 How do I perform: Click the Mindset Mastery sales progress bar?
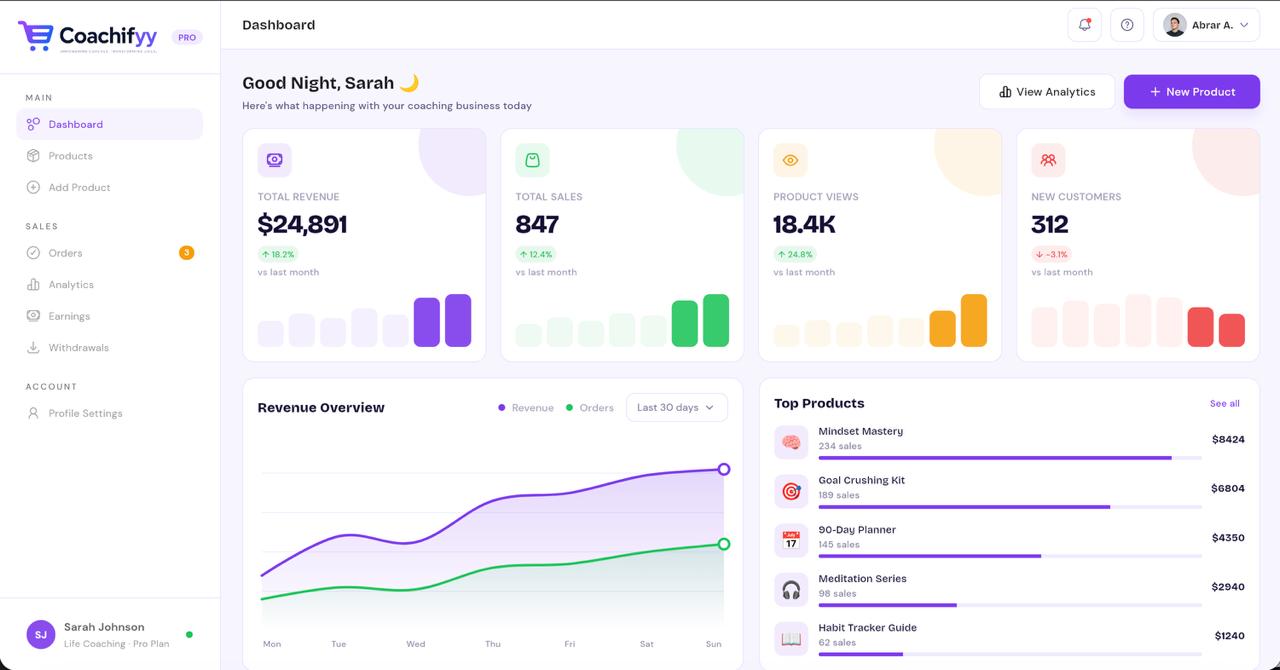coord(1010,458)
